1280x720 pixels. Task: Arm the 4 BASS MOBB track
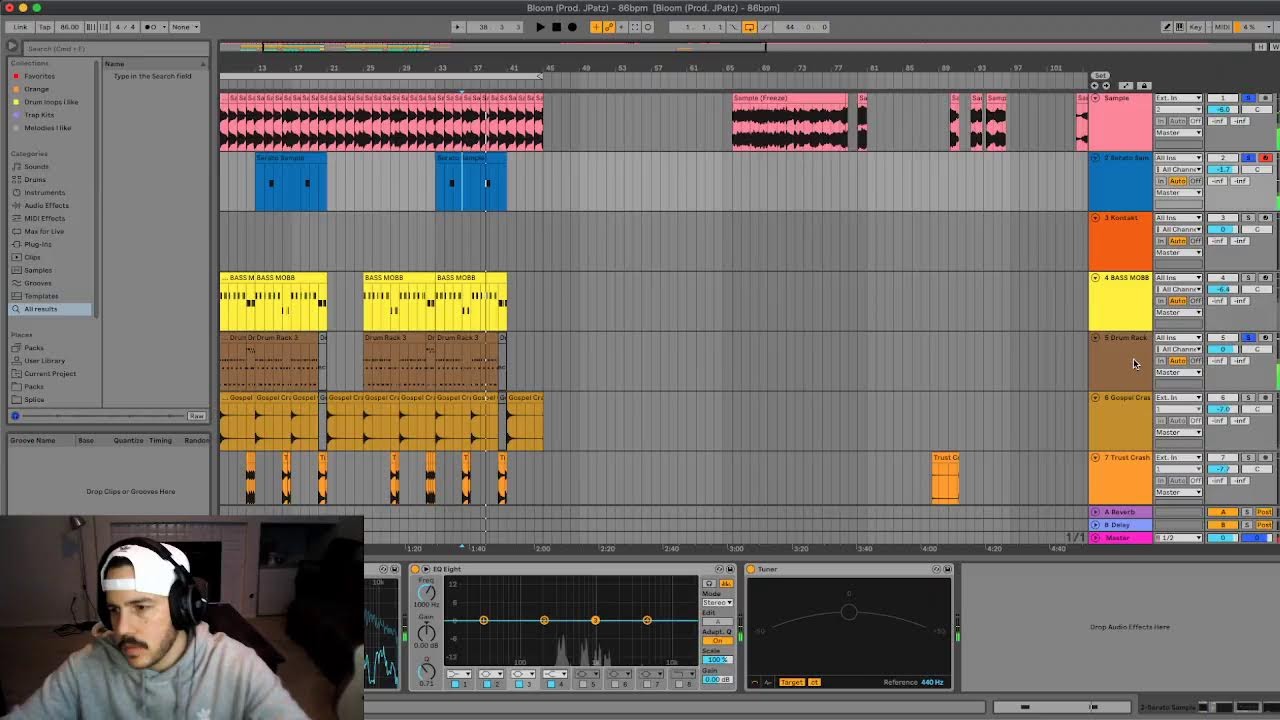click(1266, 277)
